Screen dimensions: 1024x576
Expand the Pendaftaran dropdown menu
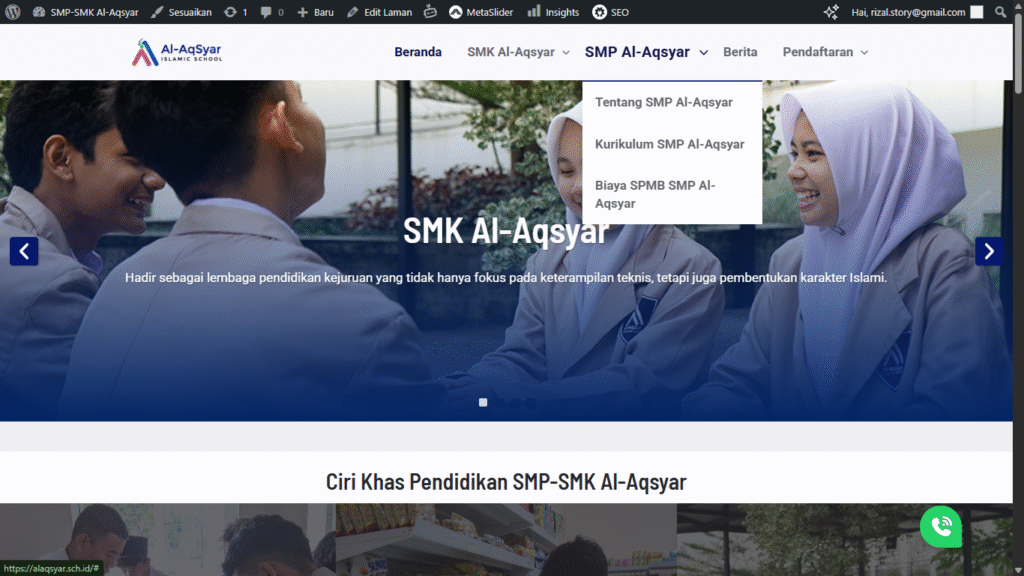point(864,52)
